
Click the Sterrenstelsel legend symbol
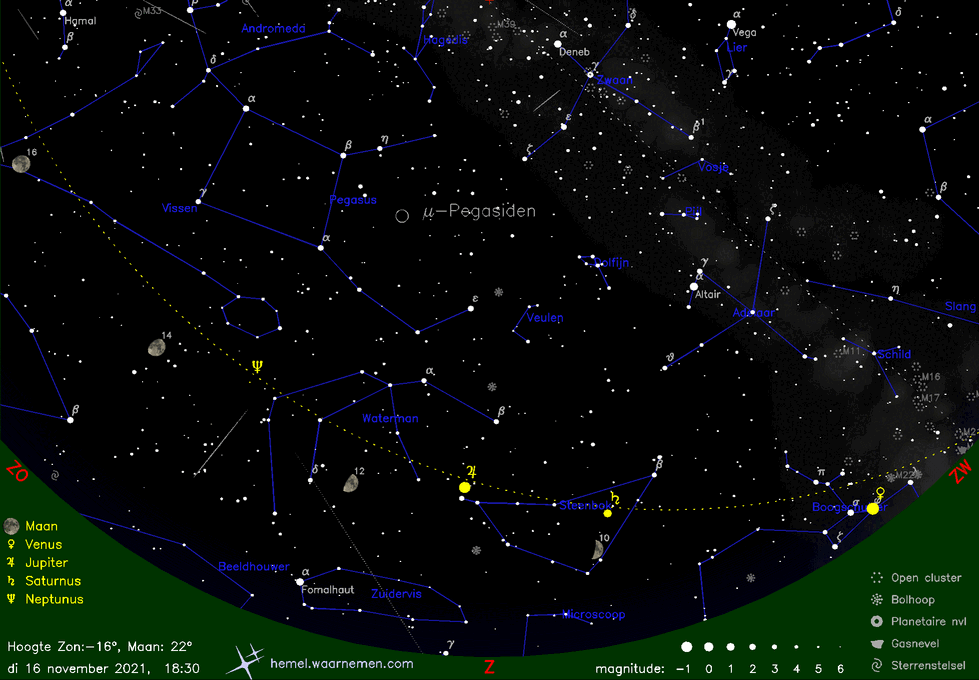tap(876, 664)
